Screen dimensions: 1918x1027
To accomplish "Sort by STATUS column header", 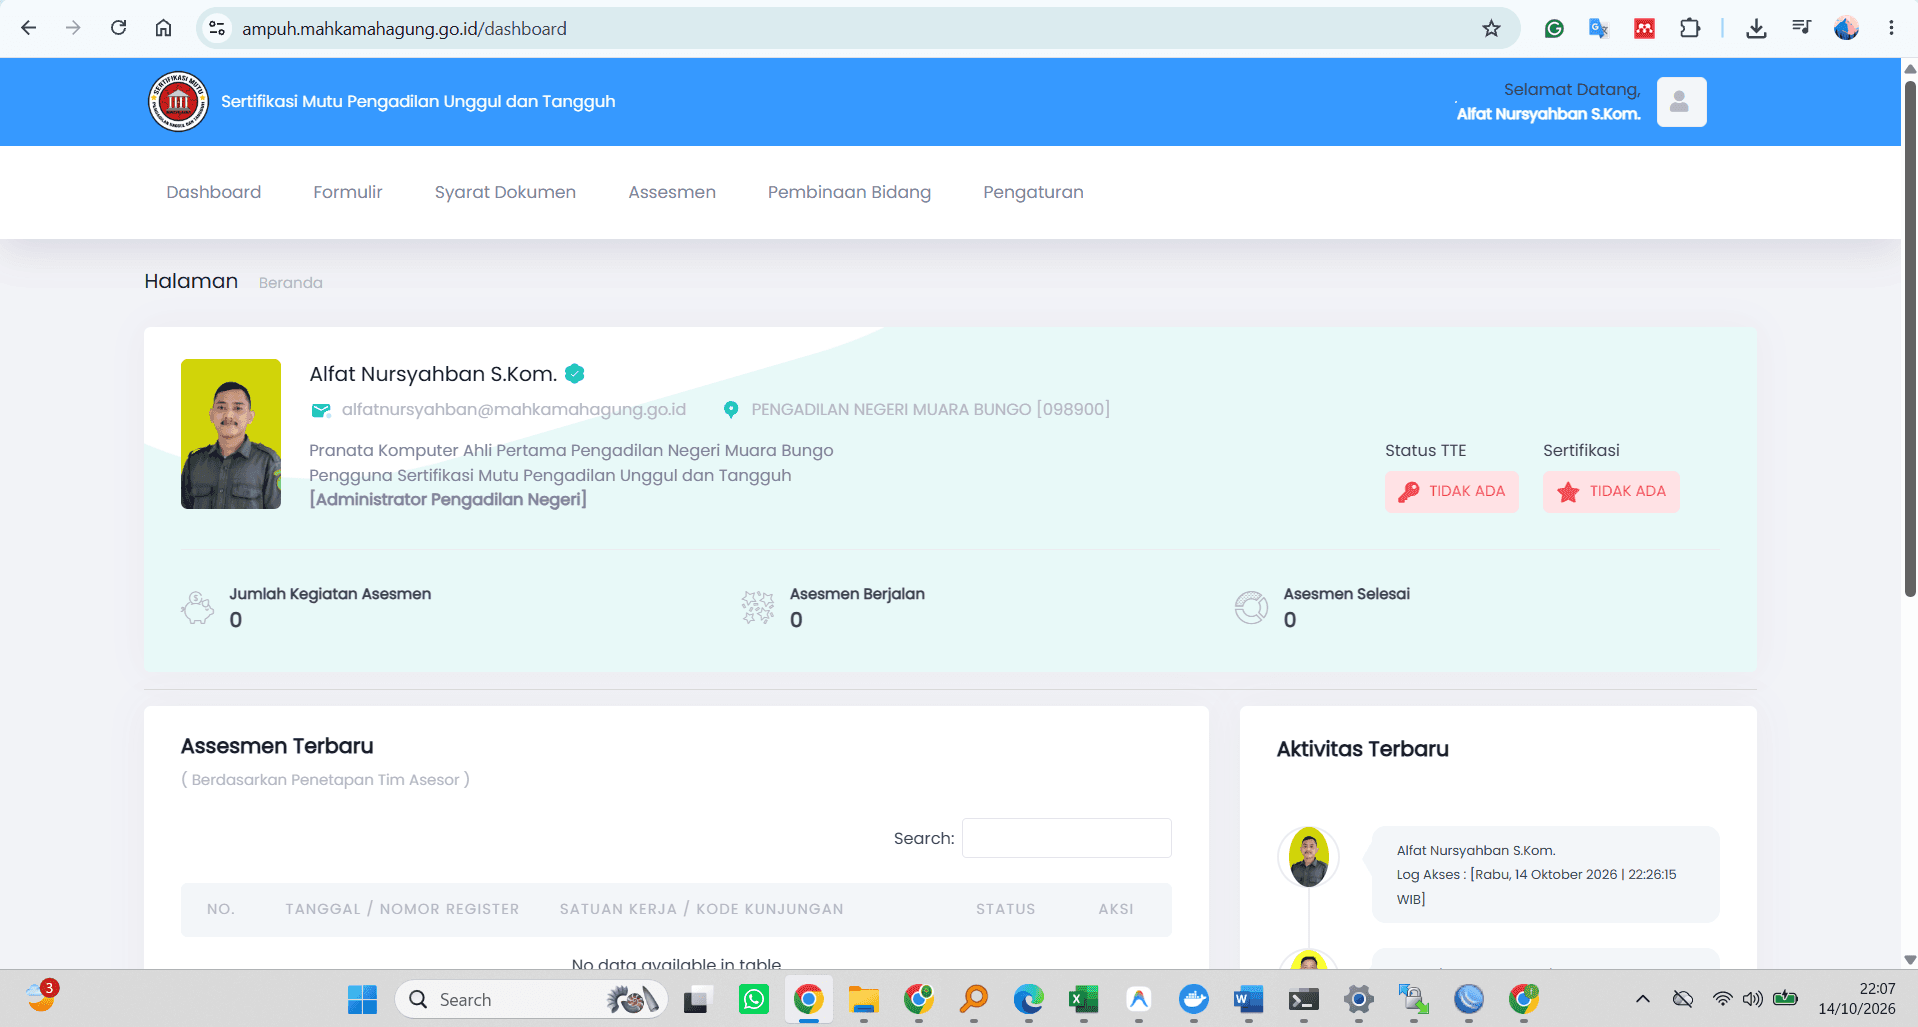I will (1005, 909).
